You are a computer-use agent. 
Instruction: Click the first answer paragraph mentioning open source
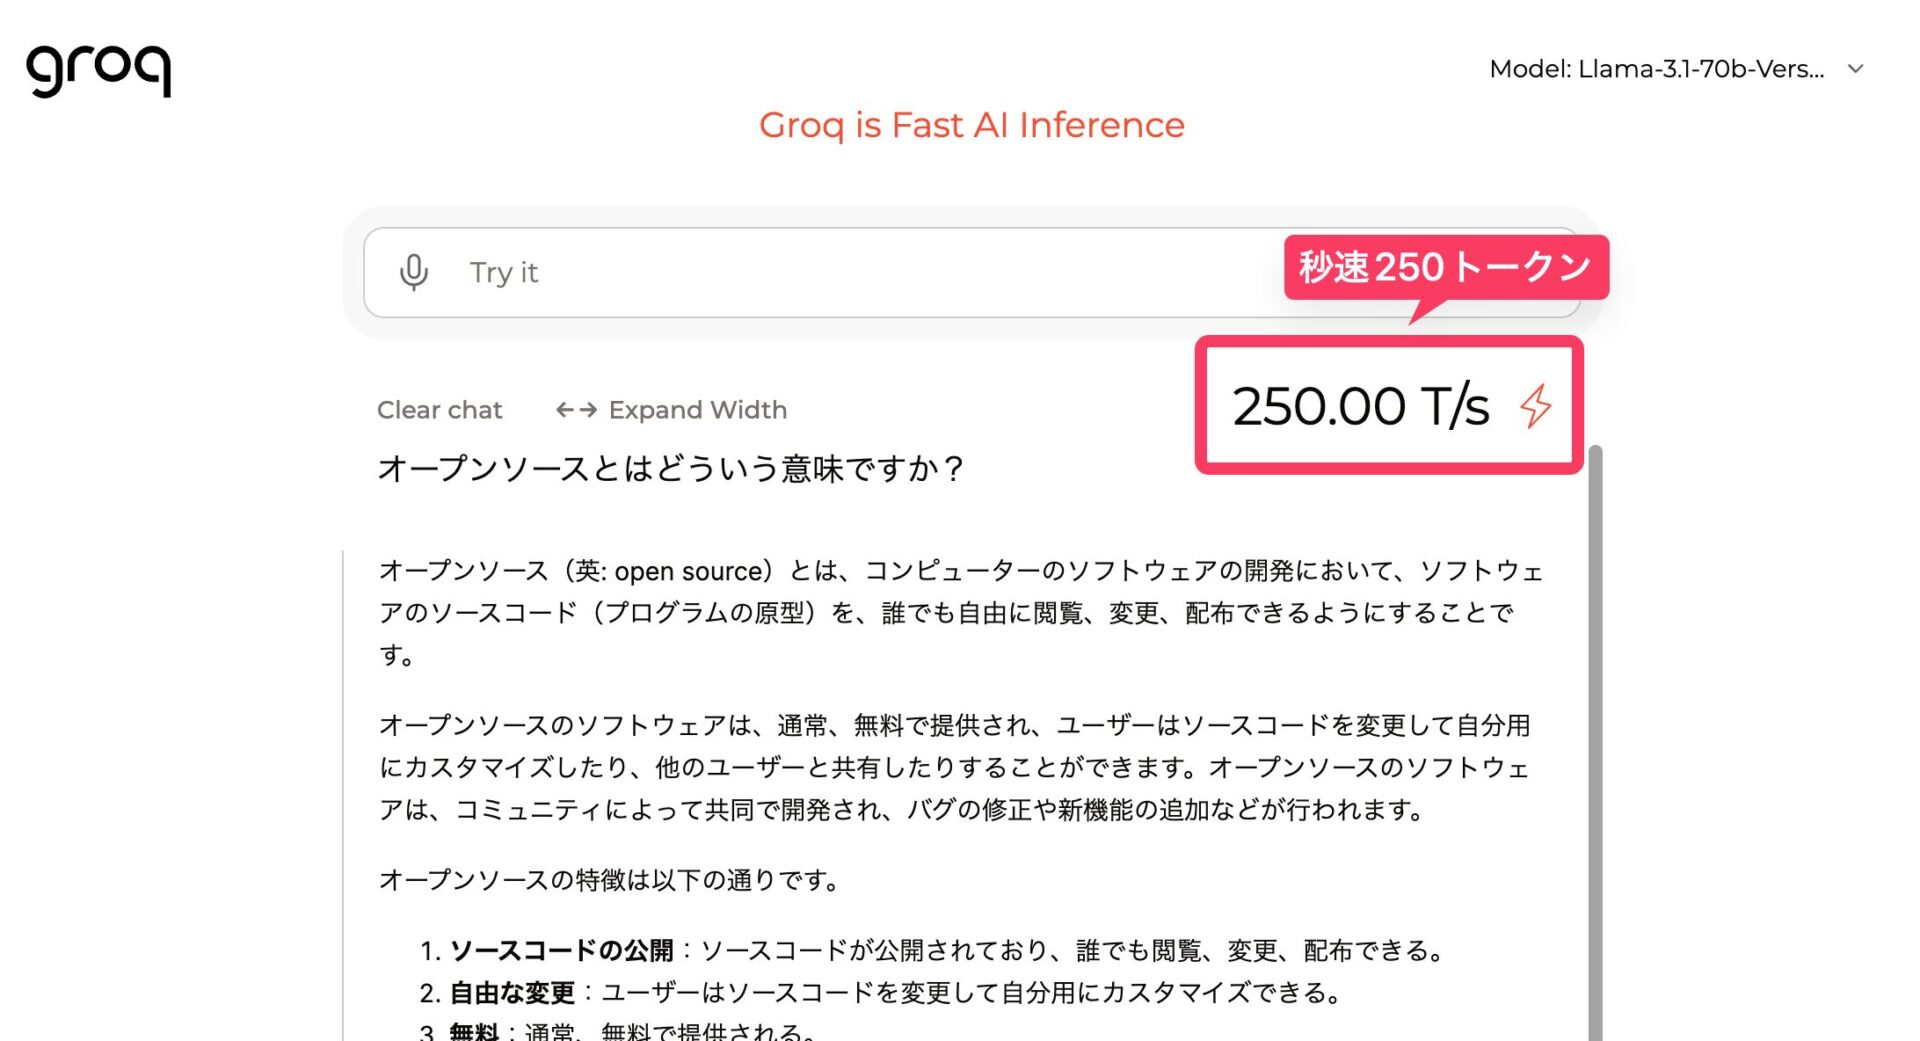(x=960, y=612)
